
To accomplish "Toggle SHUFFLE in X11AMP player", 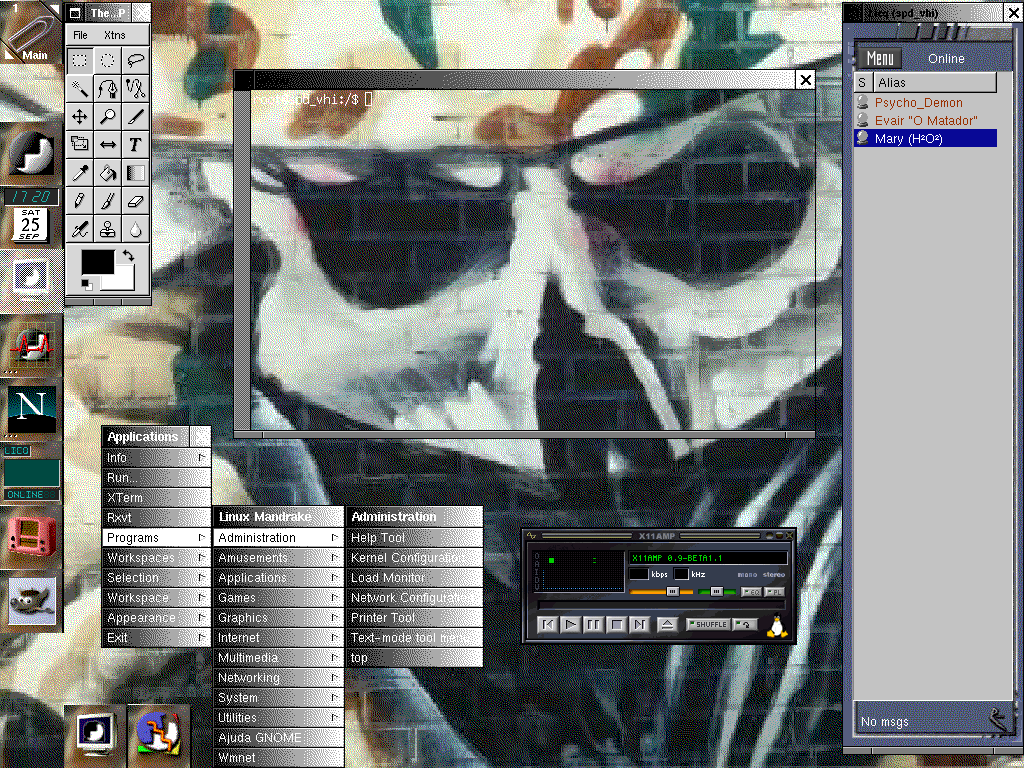I will pos(707,625).
